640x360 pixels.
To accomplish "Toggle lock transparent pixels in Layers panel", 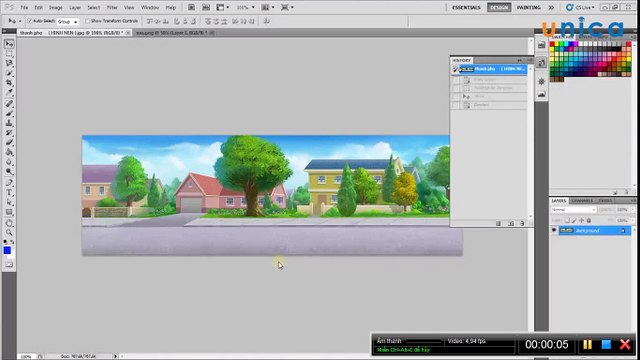I will click(x=567, y=220).
